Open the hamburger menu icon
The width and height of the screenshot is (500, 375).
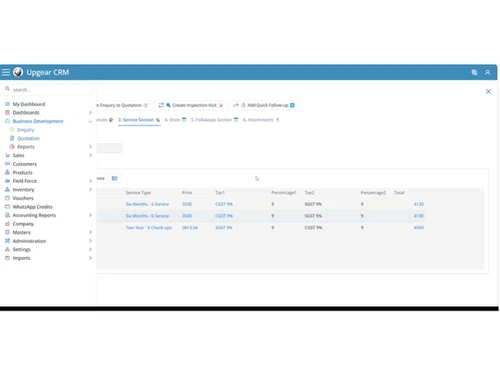click(6, 72)
